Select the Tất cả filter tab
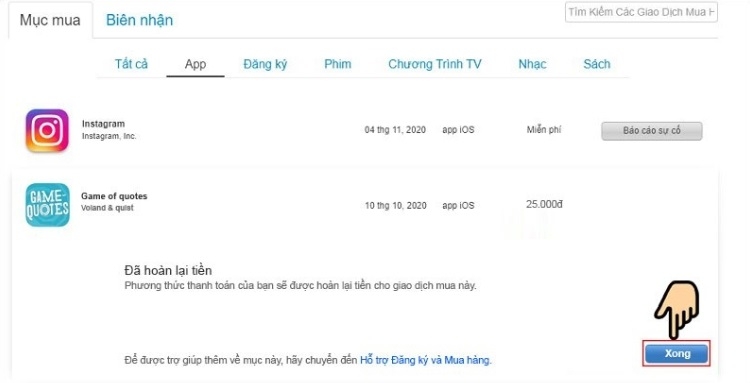750x383 pixels. coord(131,64)
